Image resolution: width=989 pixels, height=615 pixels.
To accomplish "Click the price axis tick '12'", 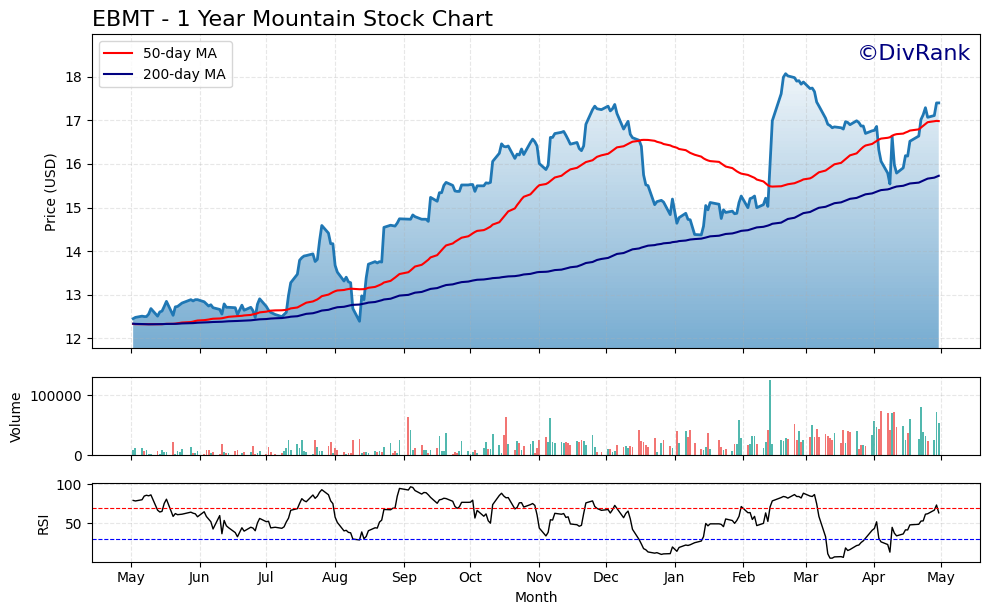I will coord(74,339).
